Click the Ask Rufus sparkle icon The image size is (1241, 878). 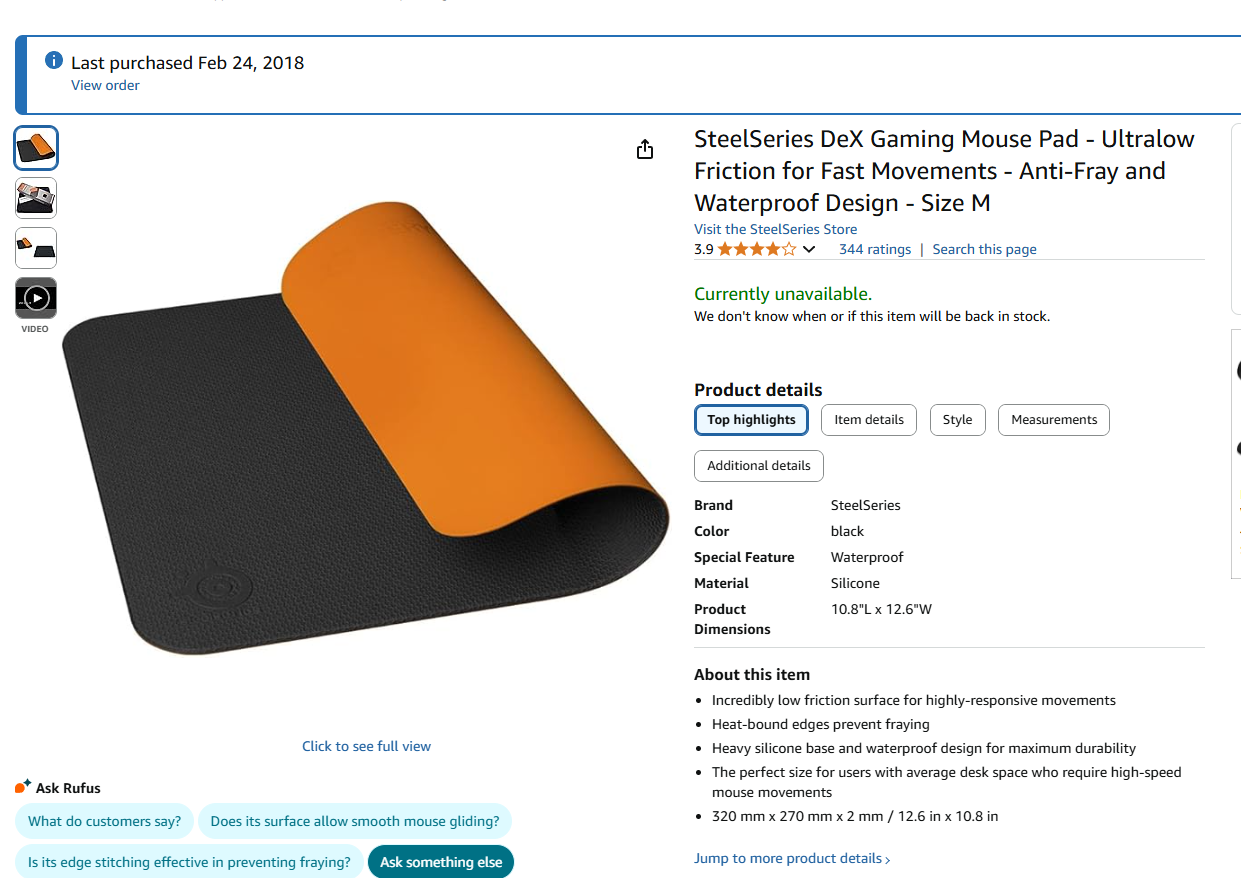coord(23,787)
